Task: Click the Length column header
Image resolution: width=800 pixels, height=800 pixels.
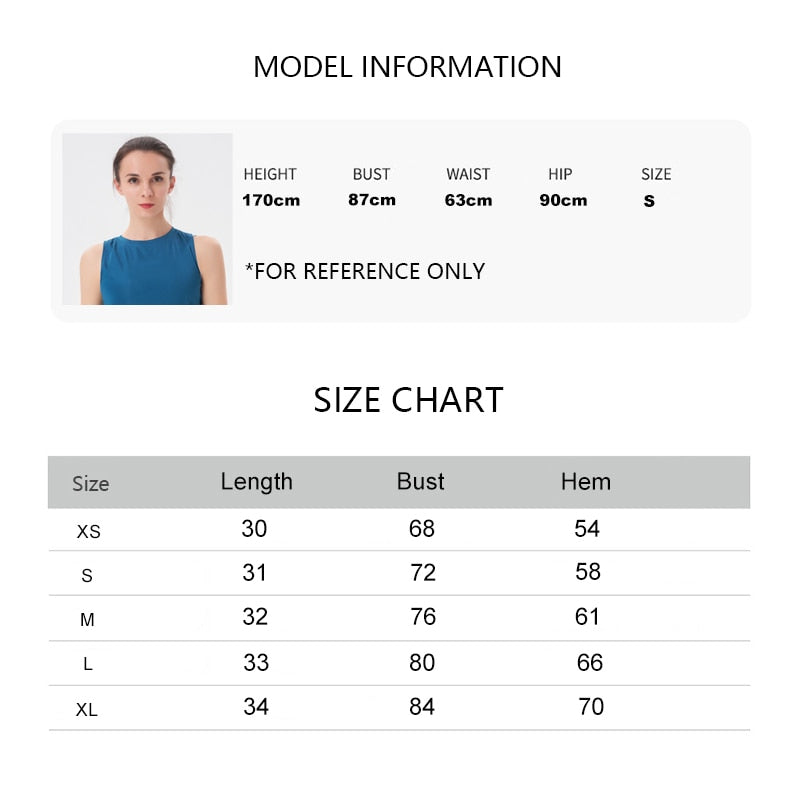Action: 256,482
